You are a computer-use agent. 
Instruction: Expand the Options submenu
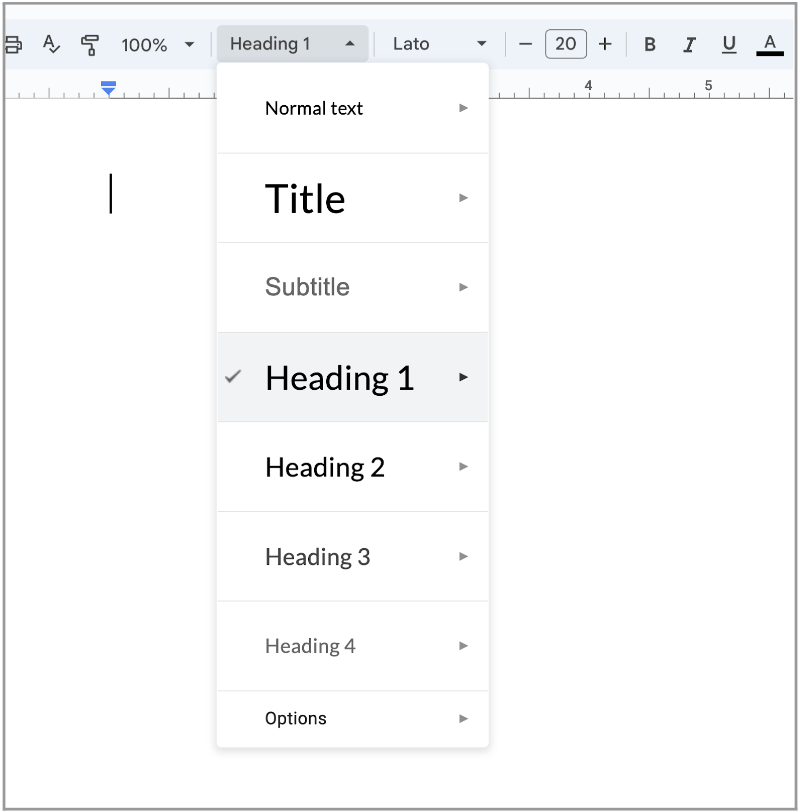pyautogui.click(x=462, y=718)
